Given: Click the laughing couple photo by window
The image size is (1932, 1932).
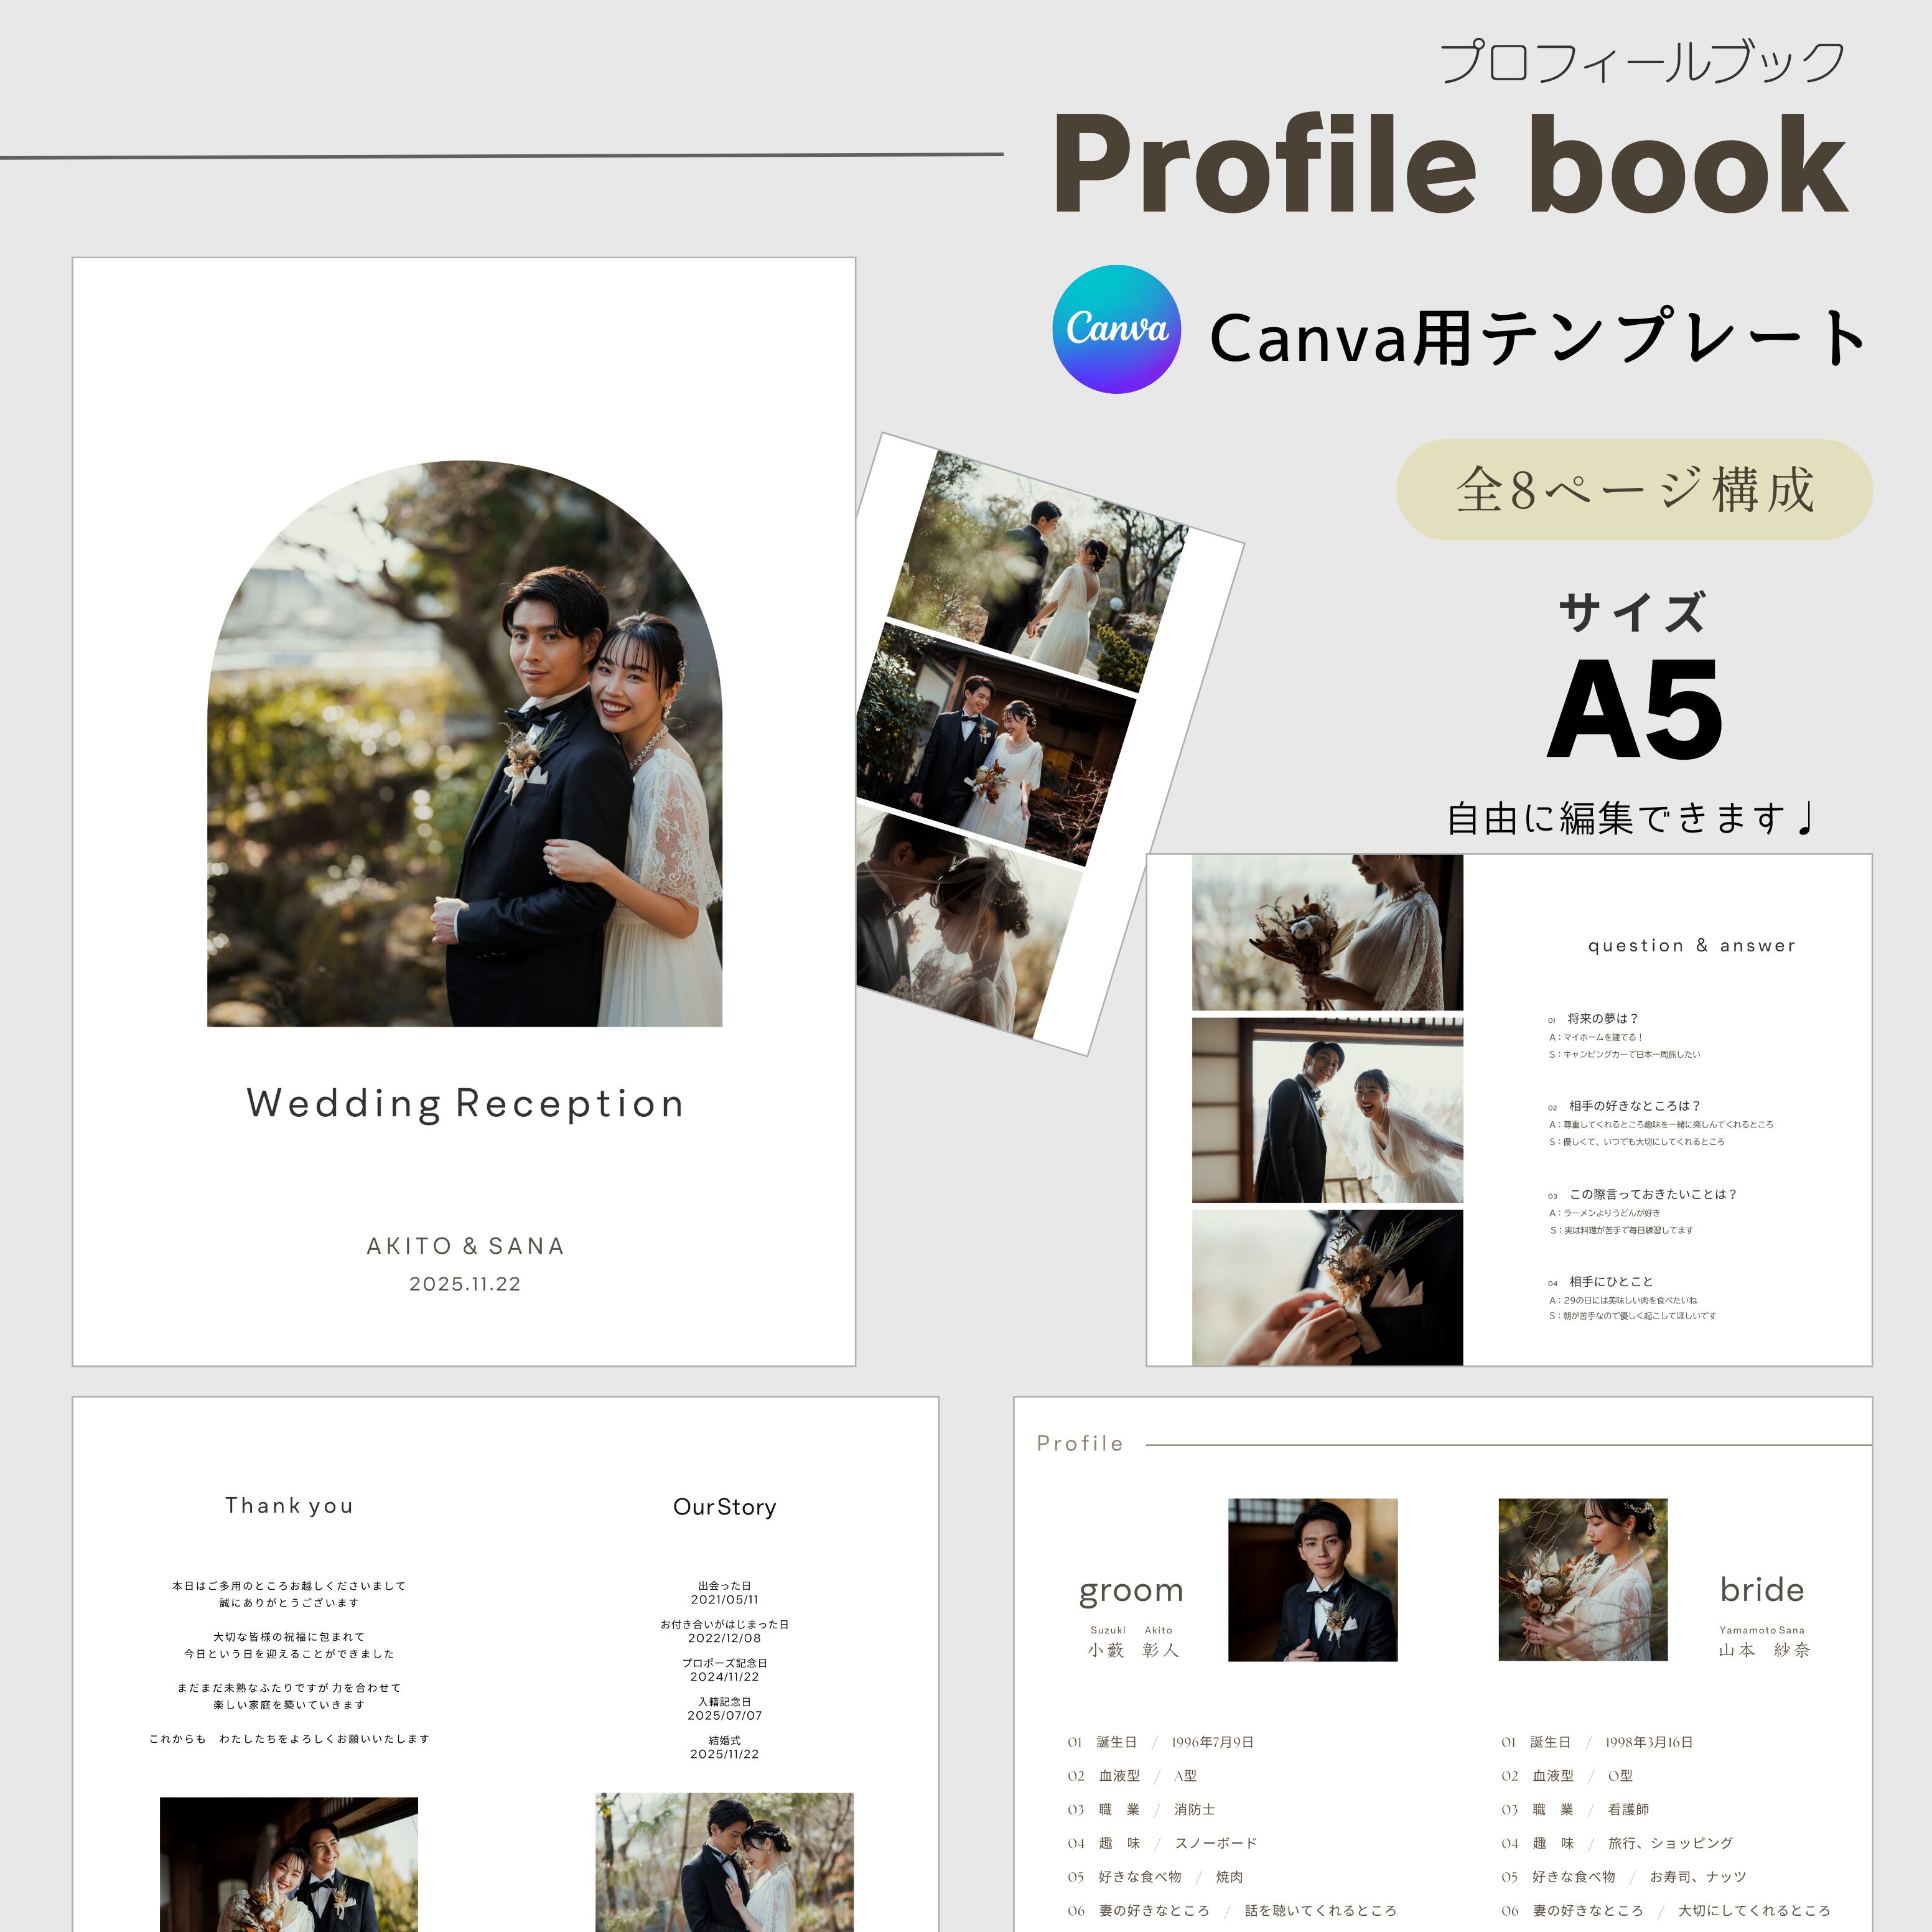Looking at the screenshot, I should (x=1327, y=1110).
